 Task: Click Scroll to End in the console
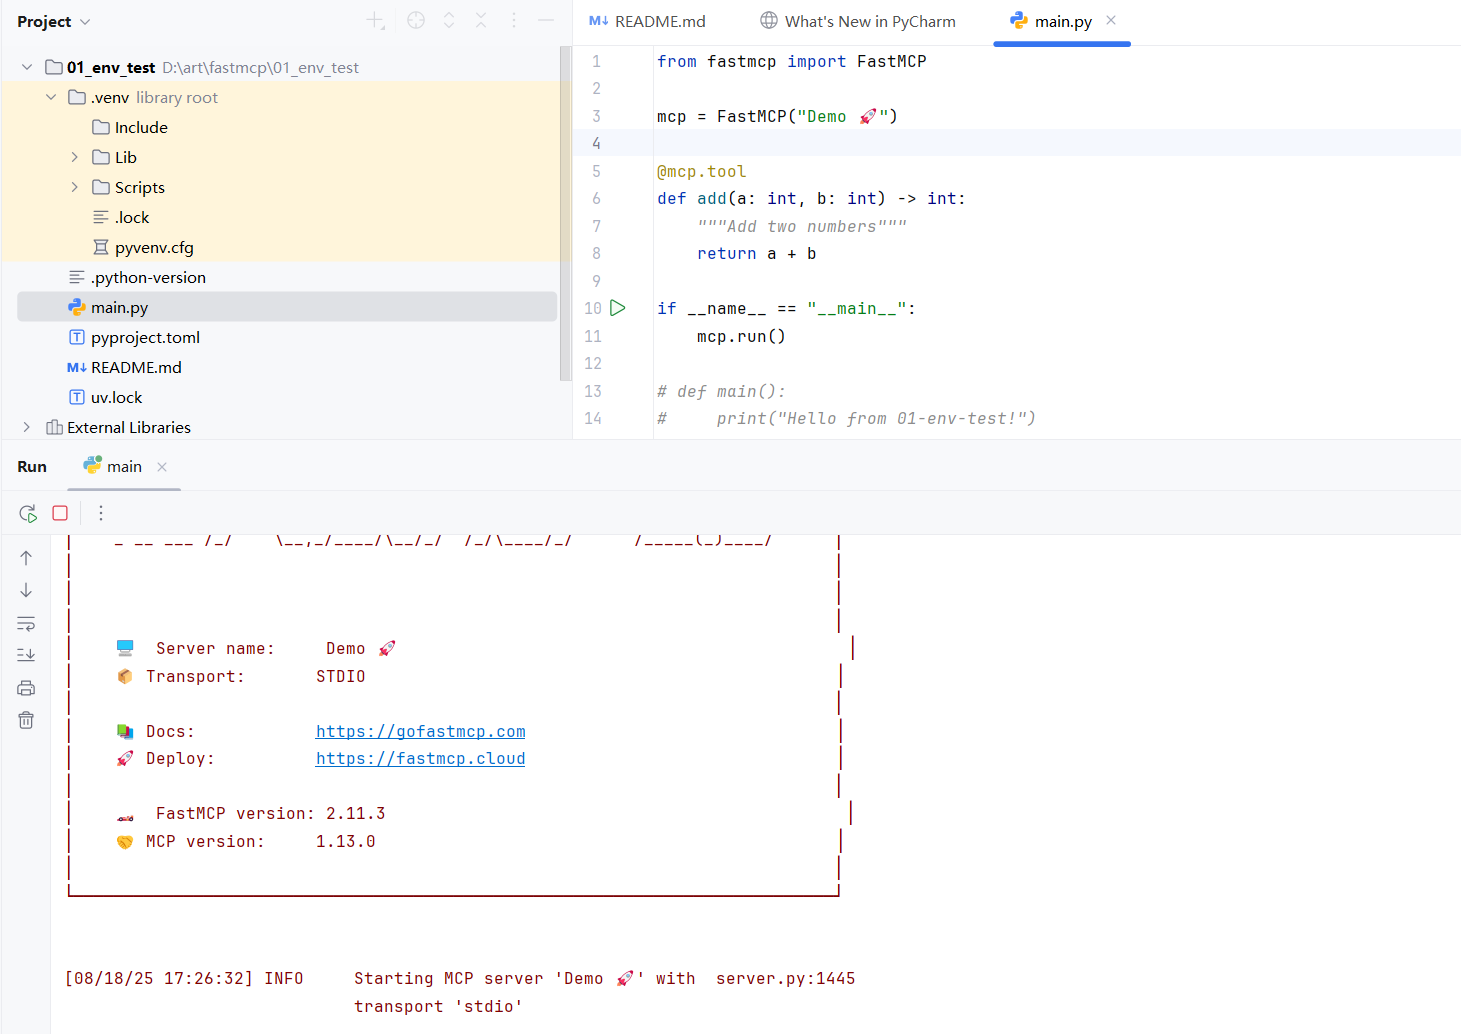[x=26, y=655]
